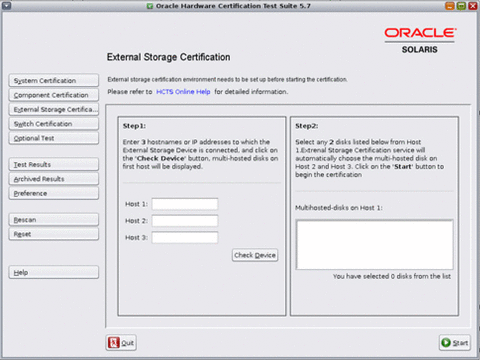Image resolution: width=480 pixels, height=360 pixels.
Task: Click the Rescan button
Action: pyautogui.click(x=54, y=220)
